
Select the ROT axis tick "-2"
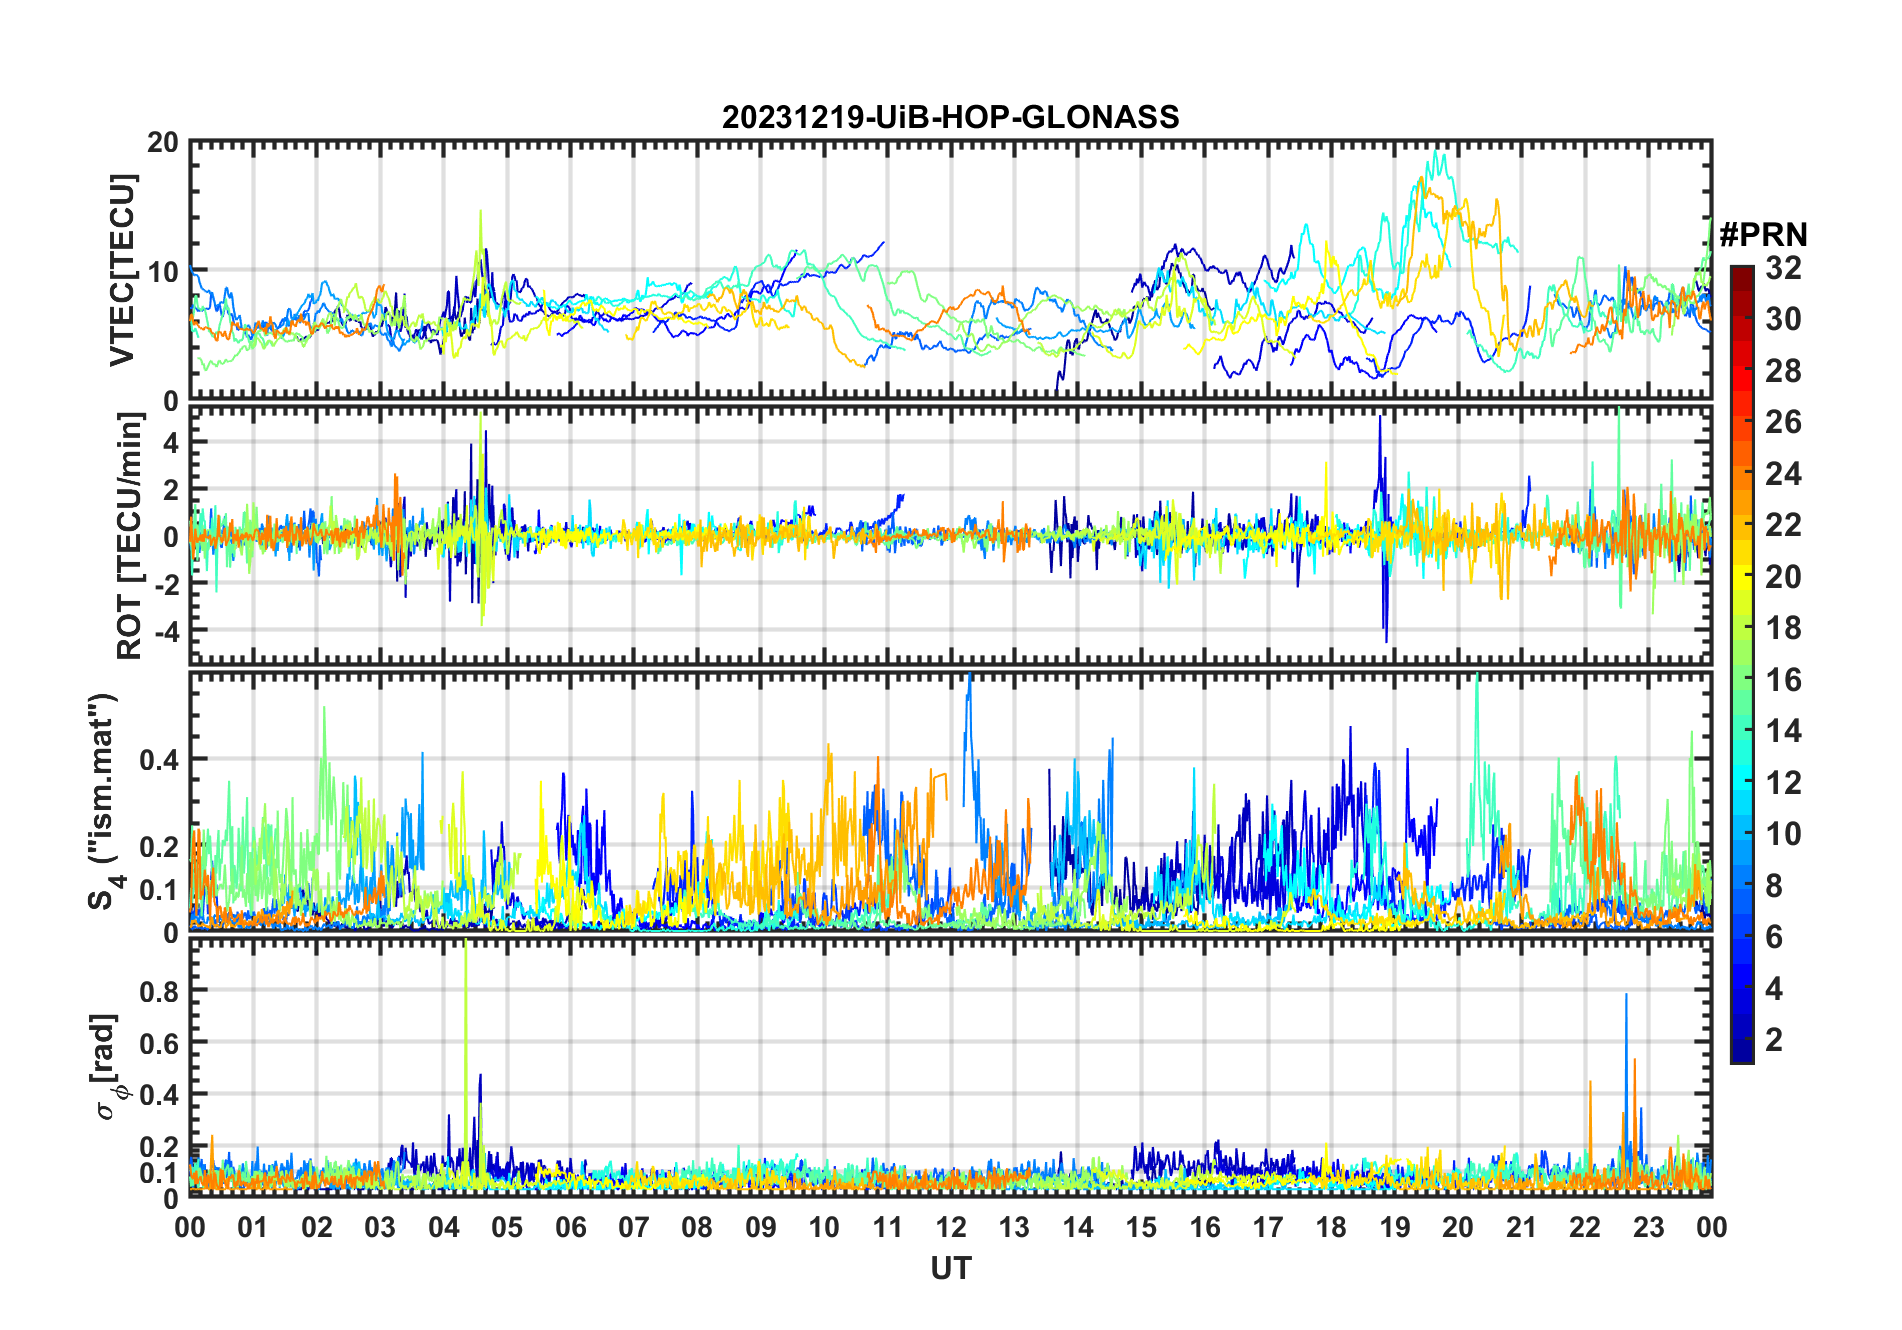(x=165, y=584)
